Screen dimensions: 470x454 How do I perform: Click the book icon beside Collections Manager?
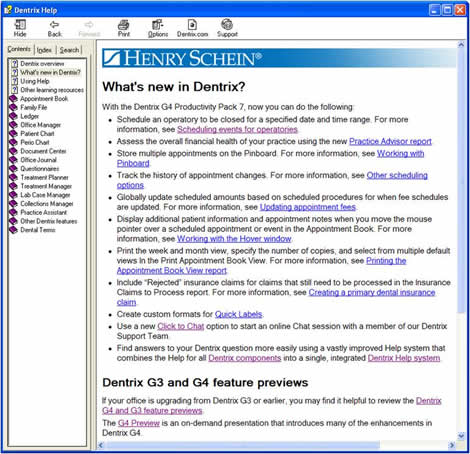[x=13, y=203]
